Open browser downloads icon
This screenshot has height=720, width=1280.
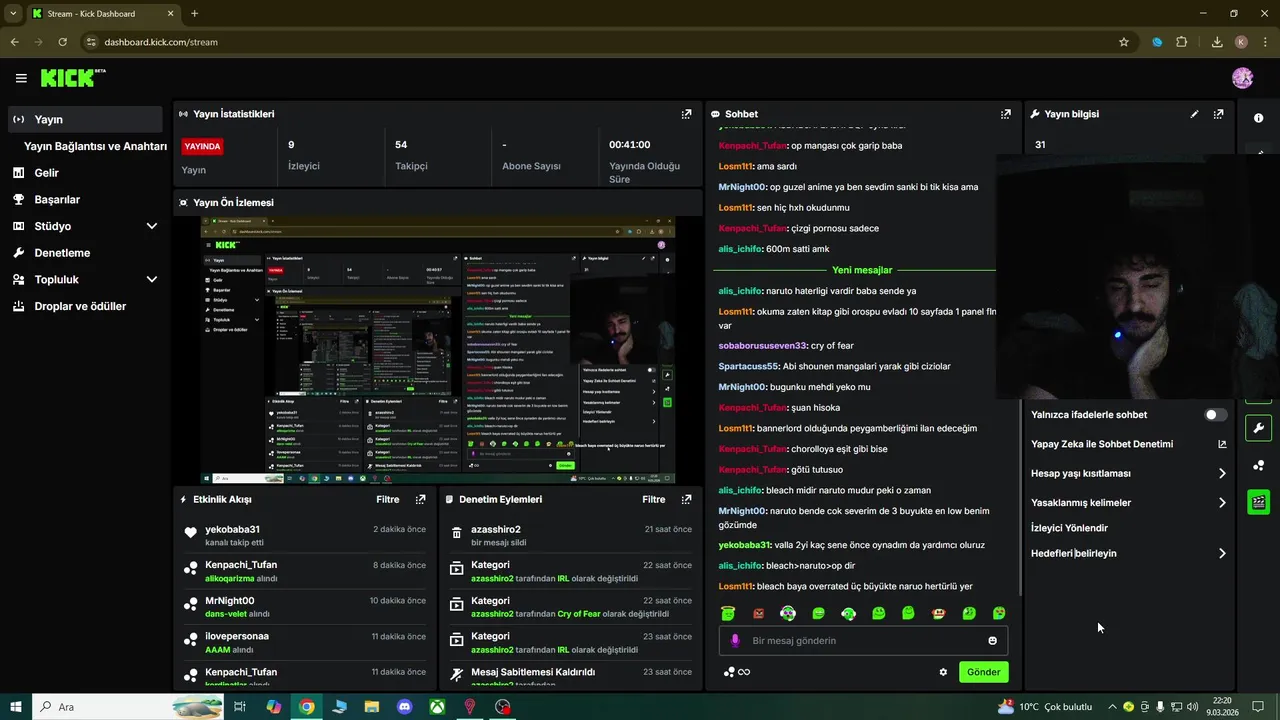(x=1216, y=42)
